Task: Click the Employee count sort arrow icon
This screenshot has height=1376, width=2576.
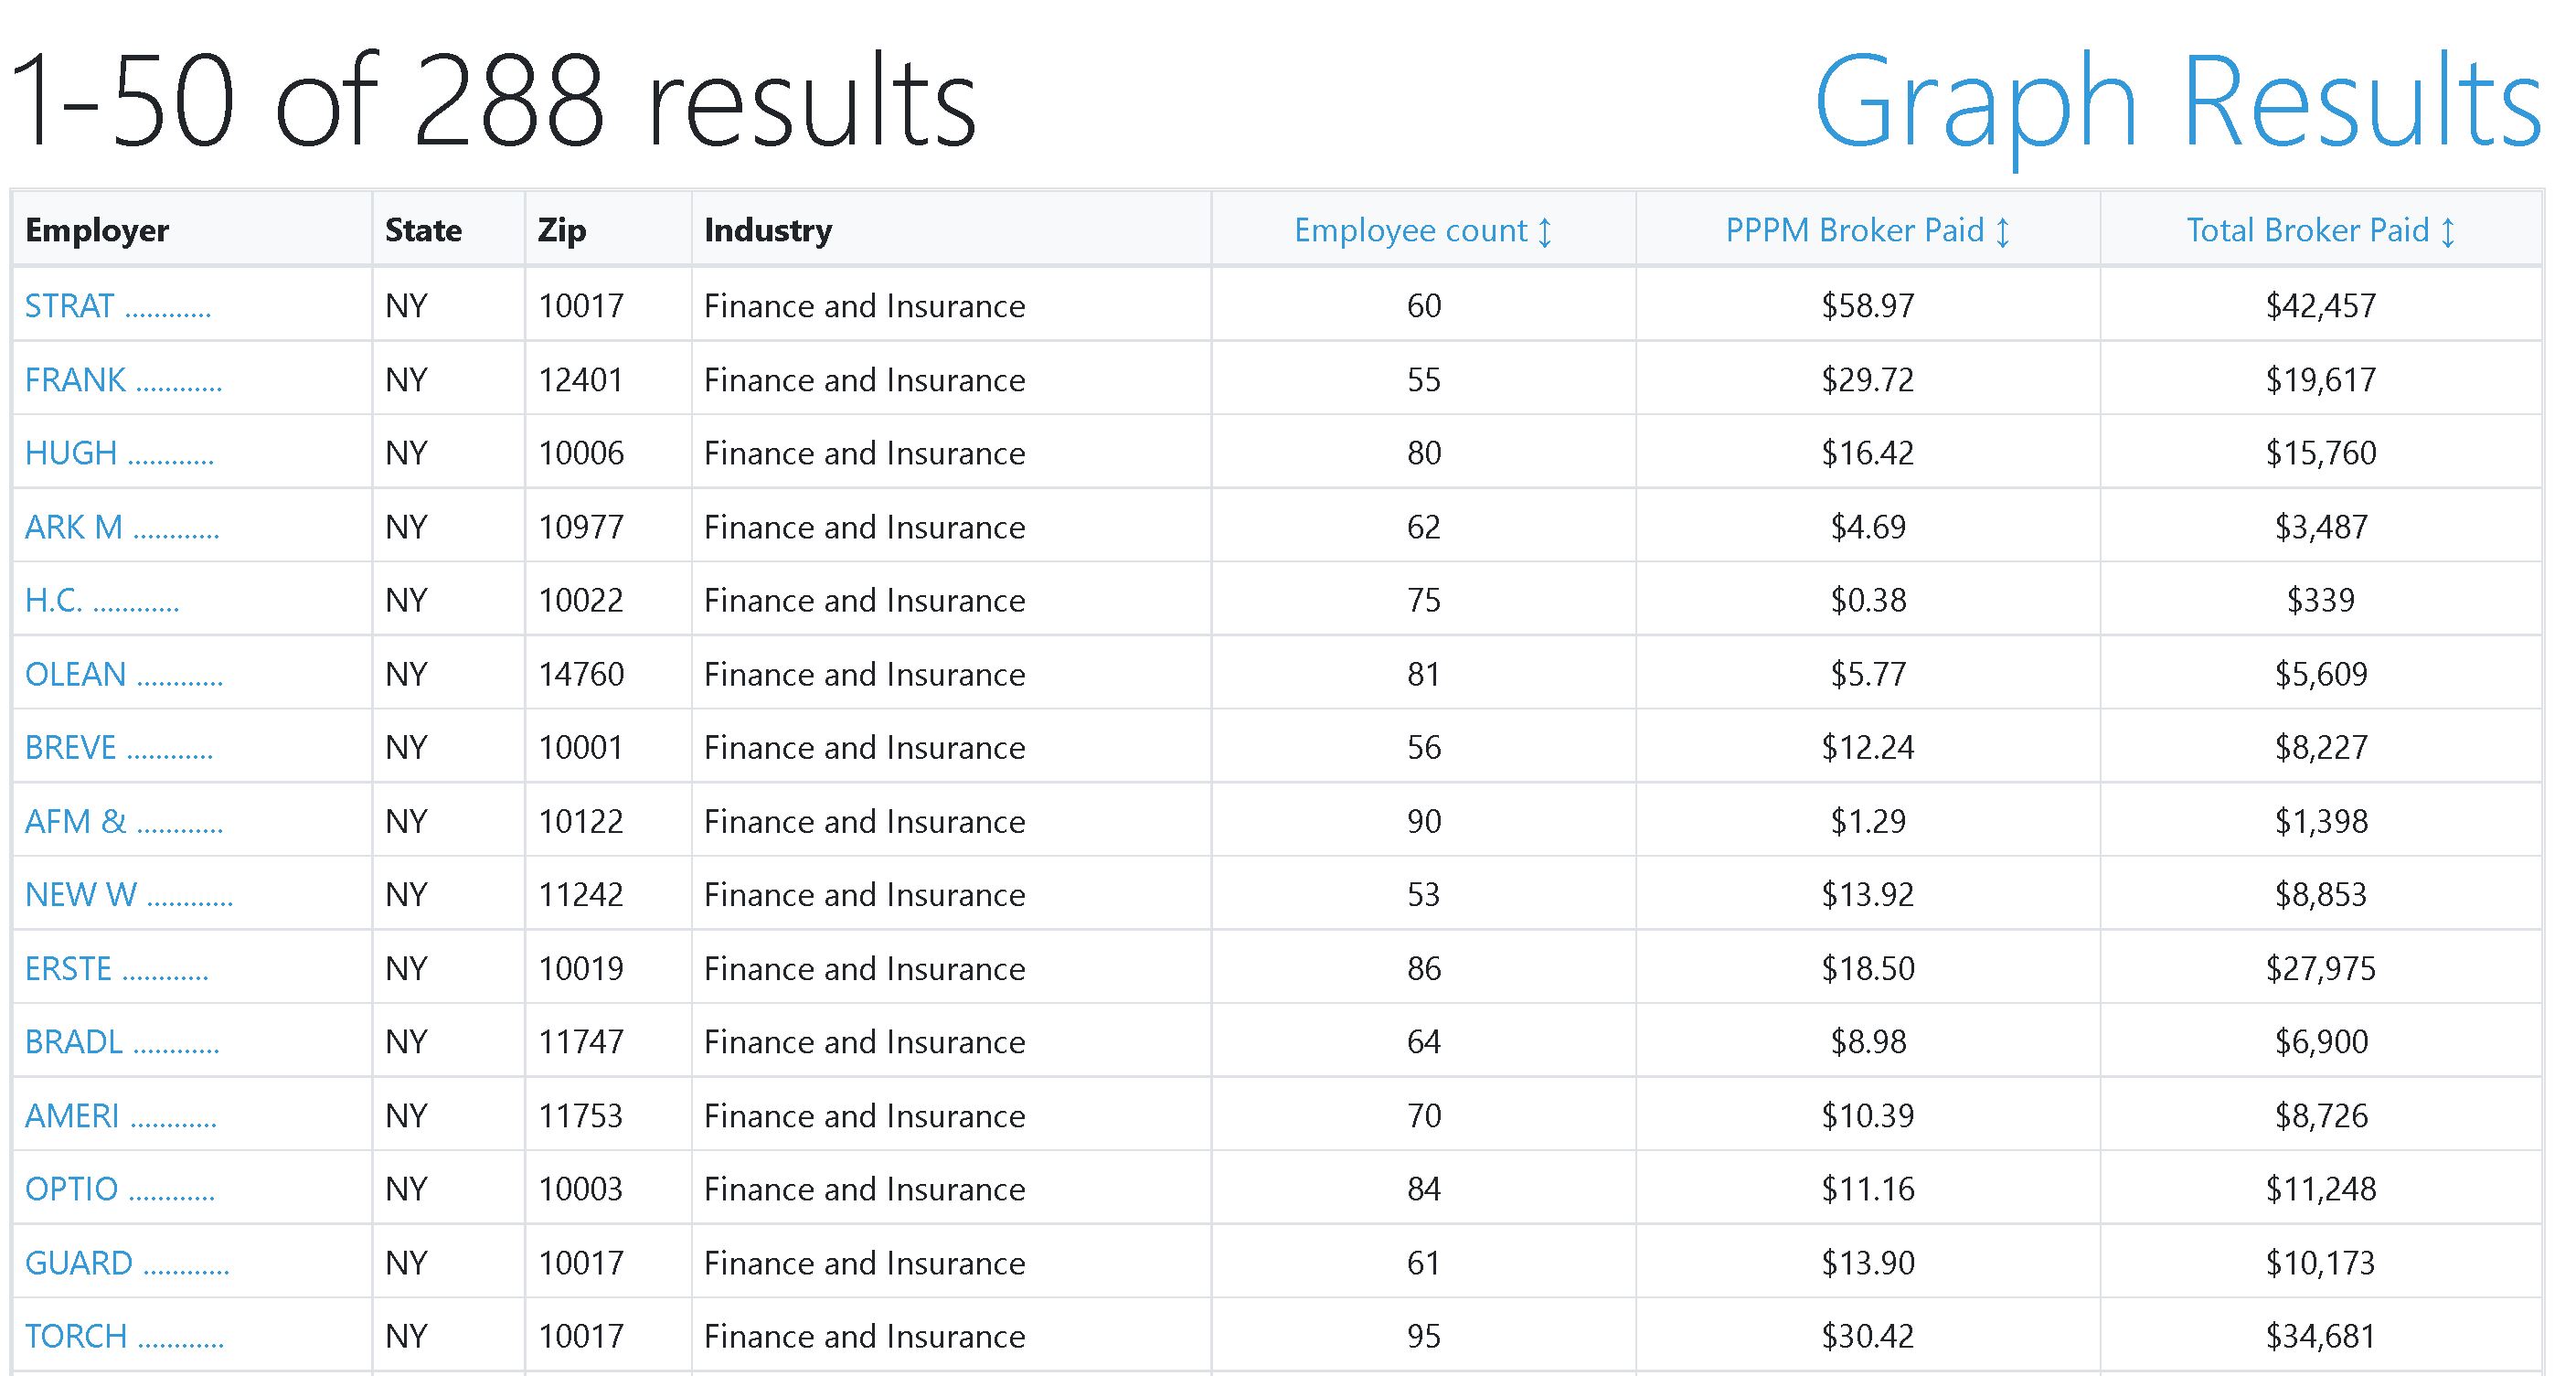Action: (1545, 232)
